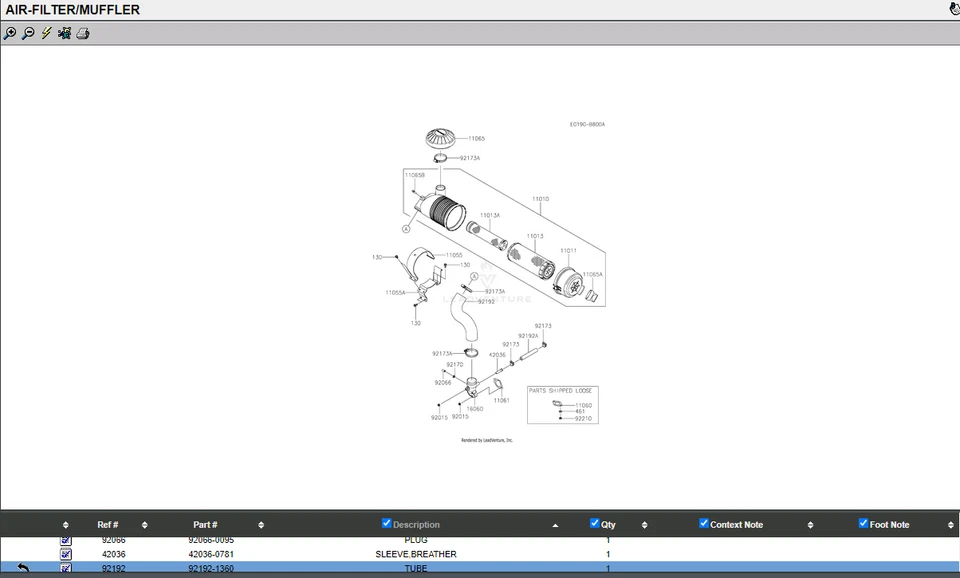
Task: Click ref number 42036 in the table
Action: coord(114,554)
